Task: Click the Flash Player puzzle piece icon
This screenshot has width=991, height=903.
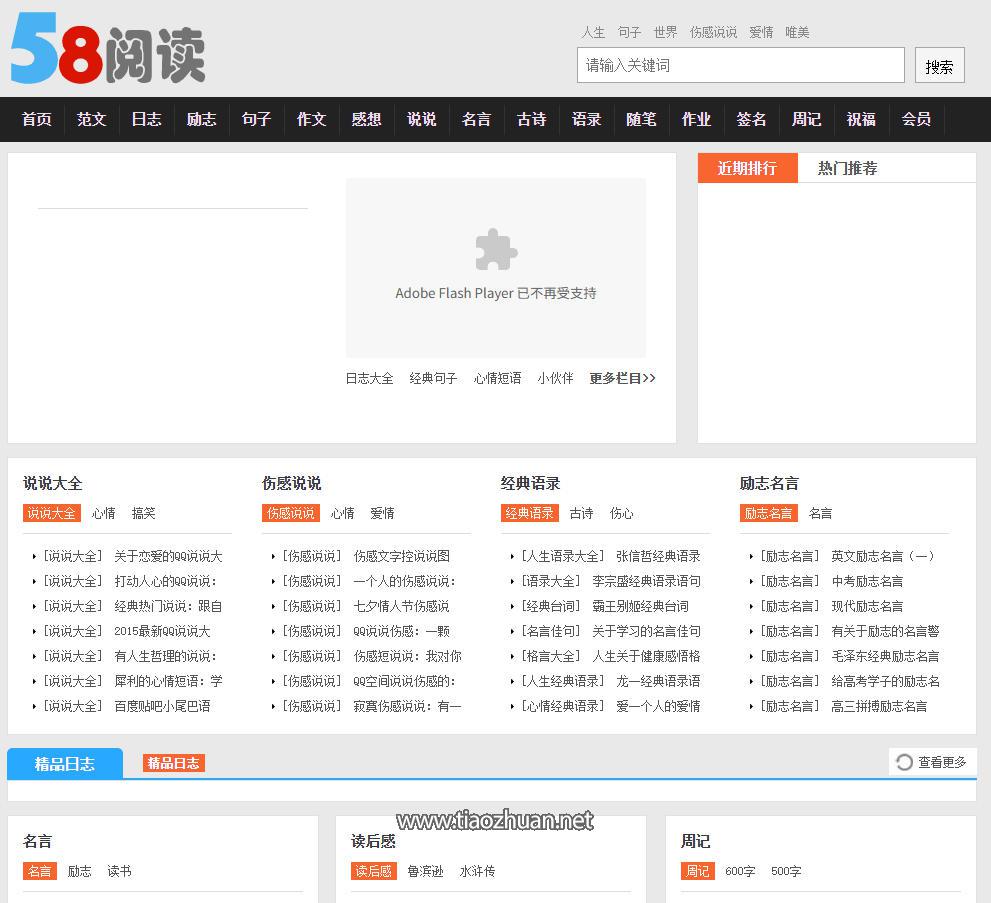Action: tap(496, 250)
